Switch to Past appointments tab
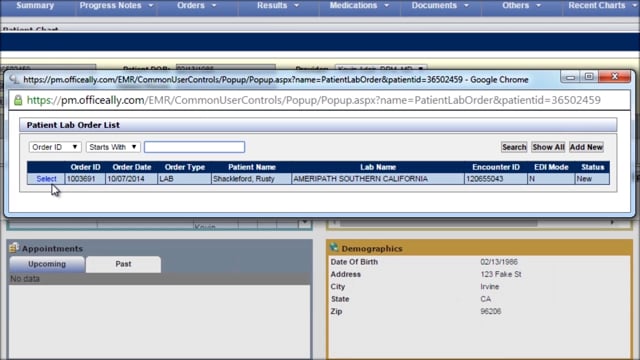640x360 pixels. [123, 264]
